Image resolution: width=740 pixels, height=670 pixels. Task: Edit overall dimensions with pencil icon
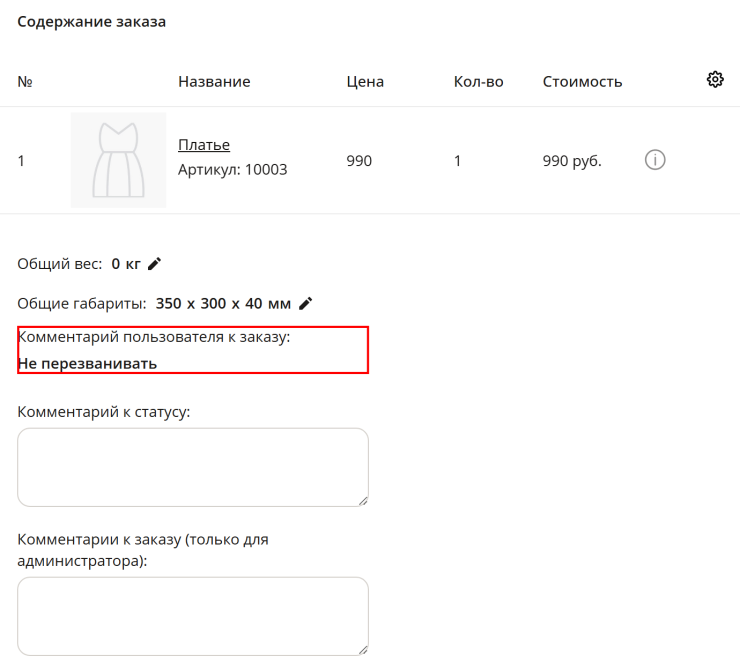click(x=306, y=303)
